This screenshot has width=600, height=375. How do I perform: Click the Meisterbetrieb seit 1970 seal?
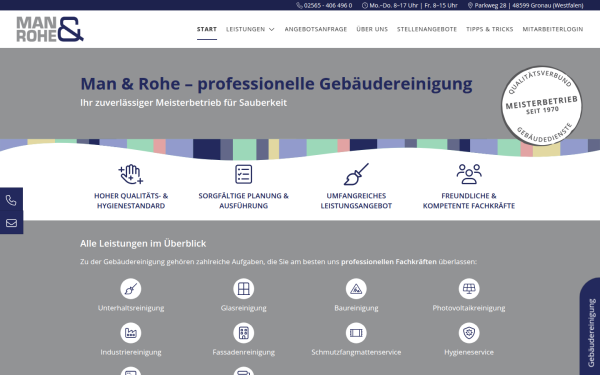click(x=541, y=106)
